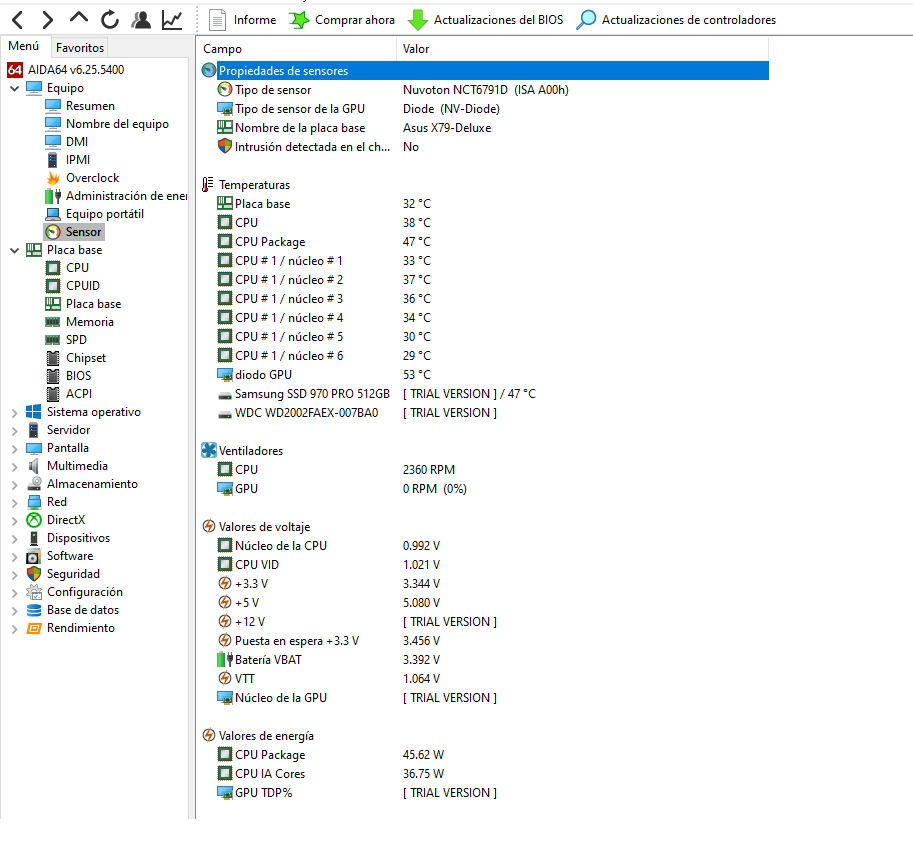This screenshot has height=845, width=913.
Task: Collapse the Equipo tree node
Action: 15,89
